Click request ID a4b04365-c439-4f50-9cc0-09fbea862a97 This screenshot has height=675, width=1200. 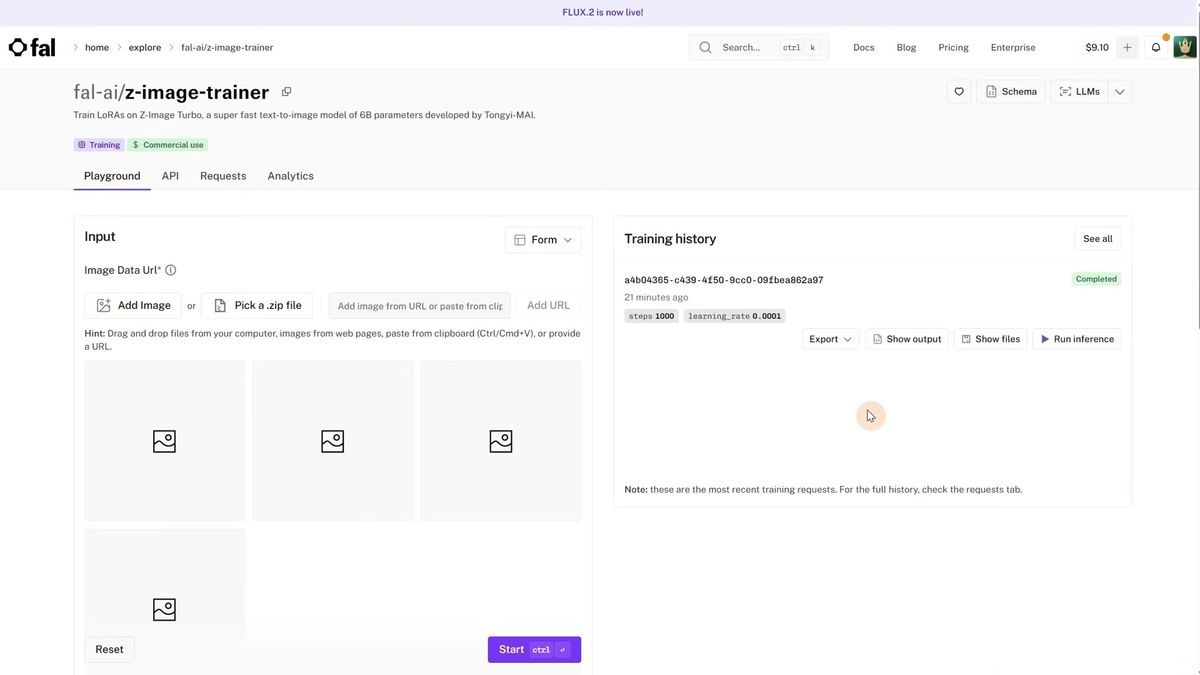click(x=724, y=280)
